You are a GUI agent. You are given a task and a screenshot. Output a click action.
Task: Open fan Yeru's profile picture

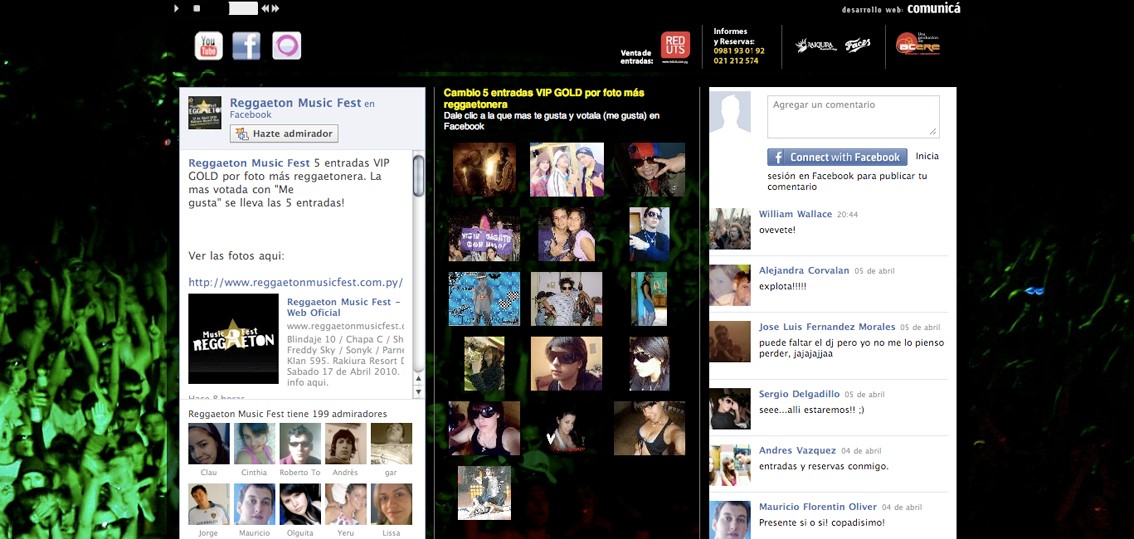pyautogui.click(x=346, y=504)
